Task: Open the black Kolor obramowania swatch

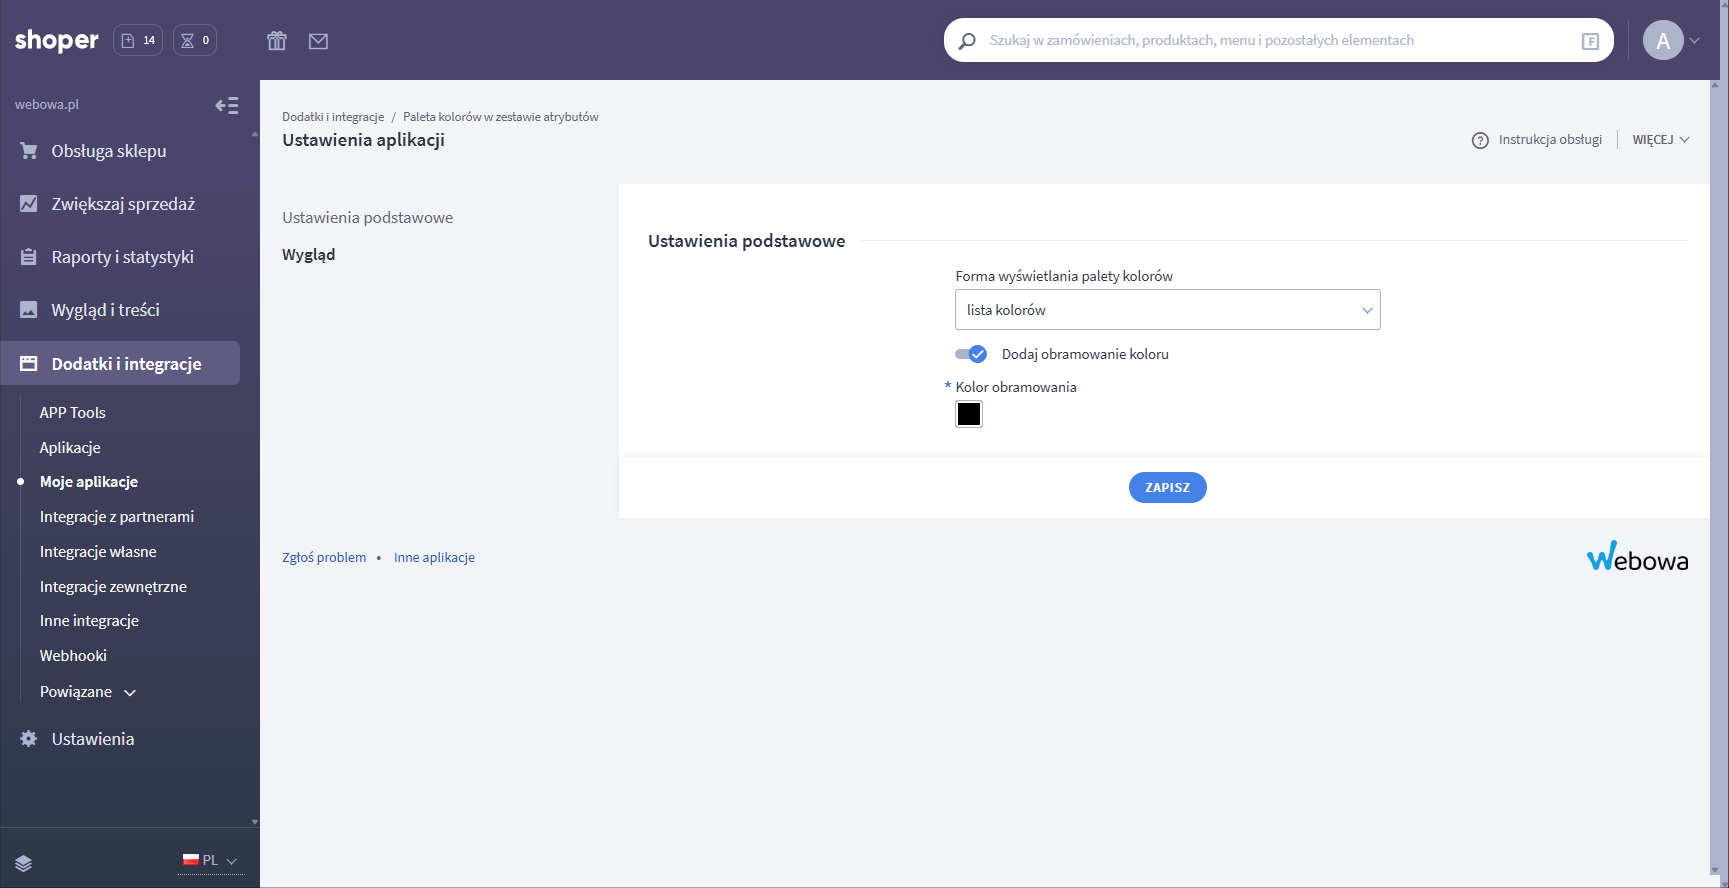Action: (x=969, y=414)
